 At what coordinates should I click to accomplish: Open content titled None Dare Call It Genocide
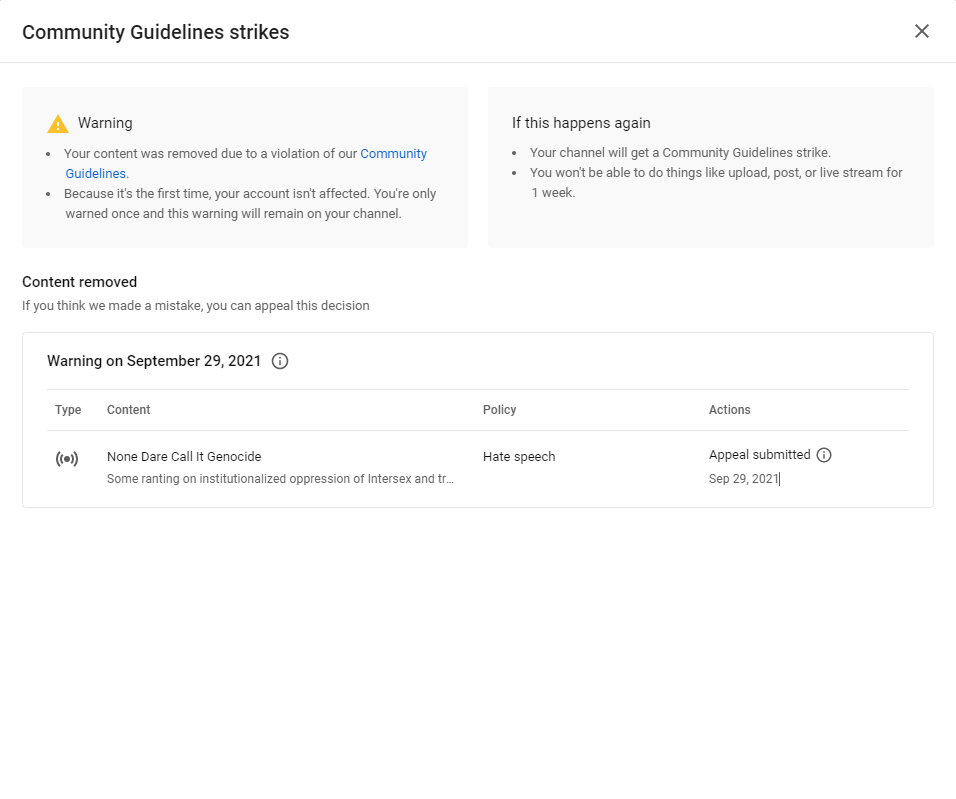pos(184,457)
